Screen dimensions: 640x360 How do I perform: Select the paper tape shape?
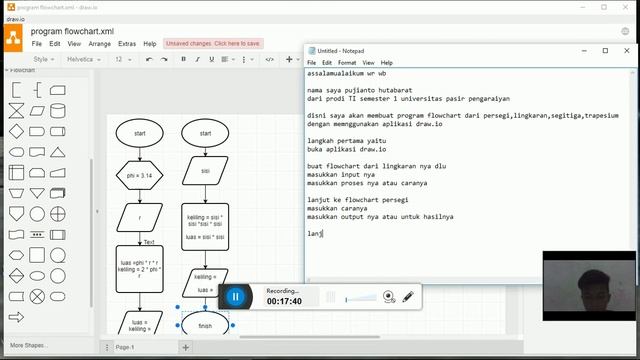point(16,235)
